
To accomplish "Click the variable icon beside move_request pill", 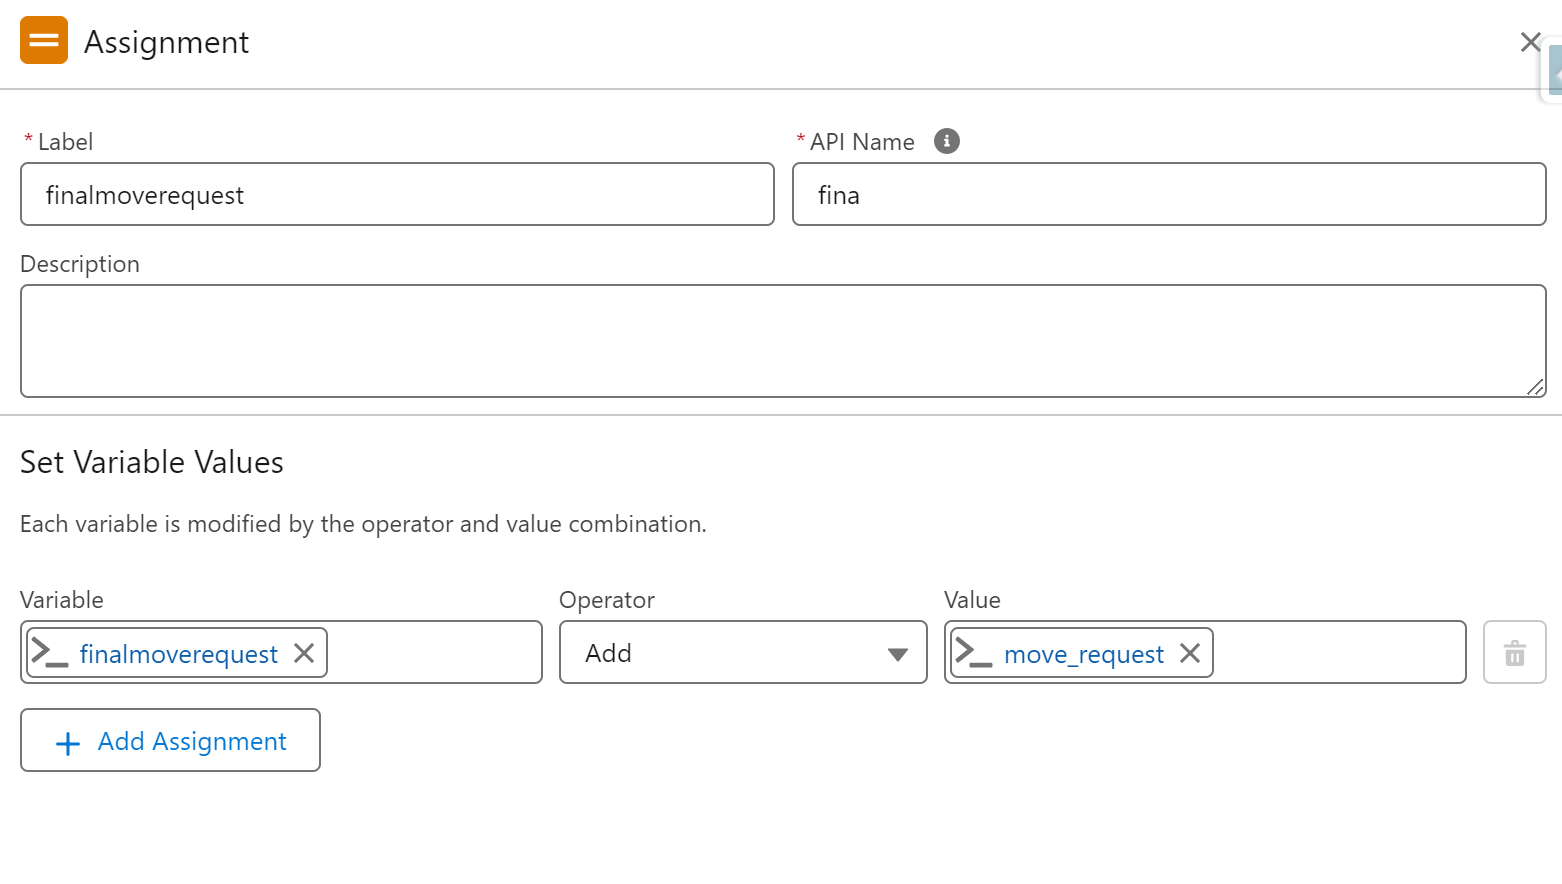I will point(974,653).
